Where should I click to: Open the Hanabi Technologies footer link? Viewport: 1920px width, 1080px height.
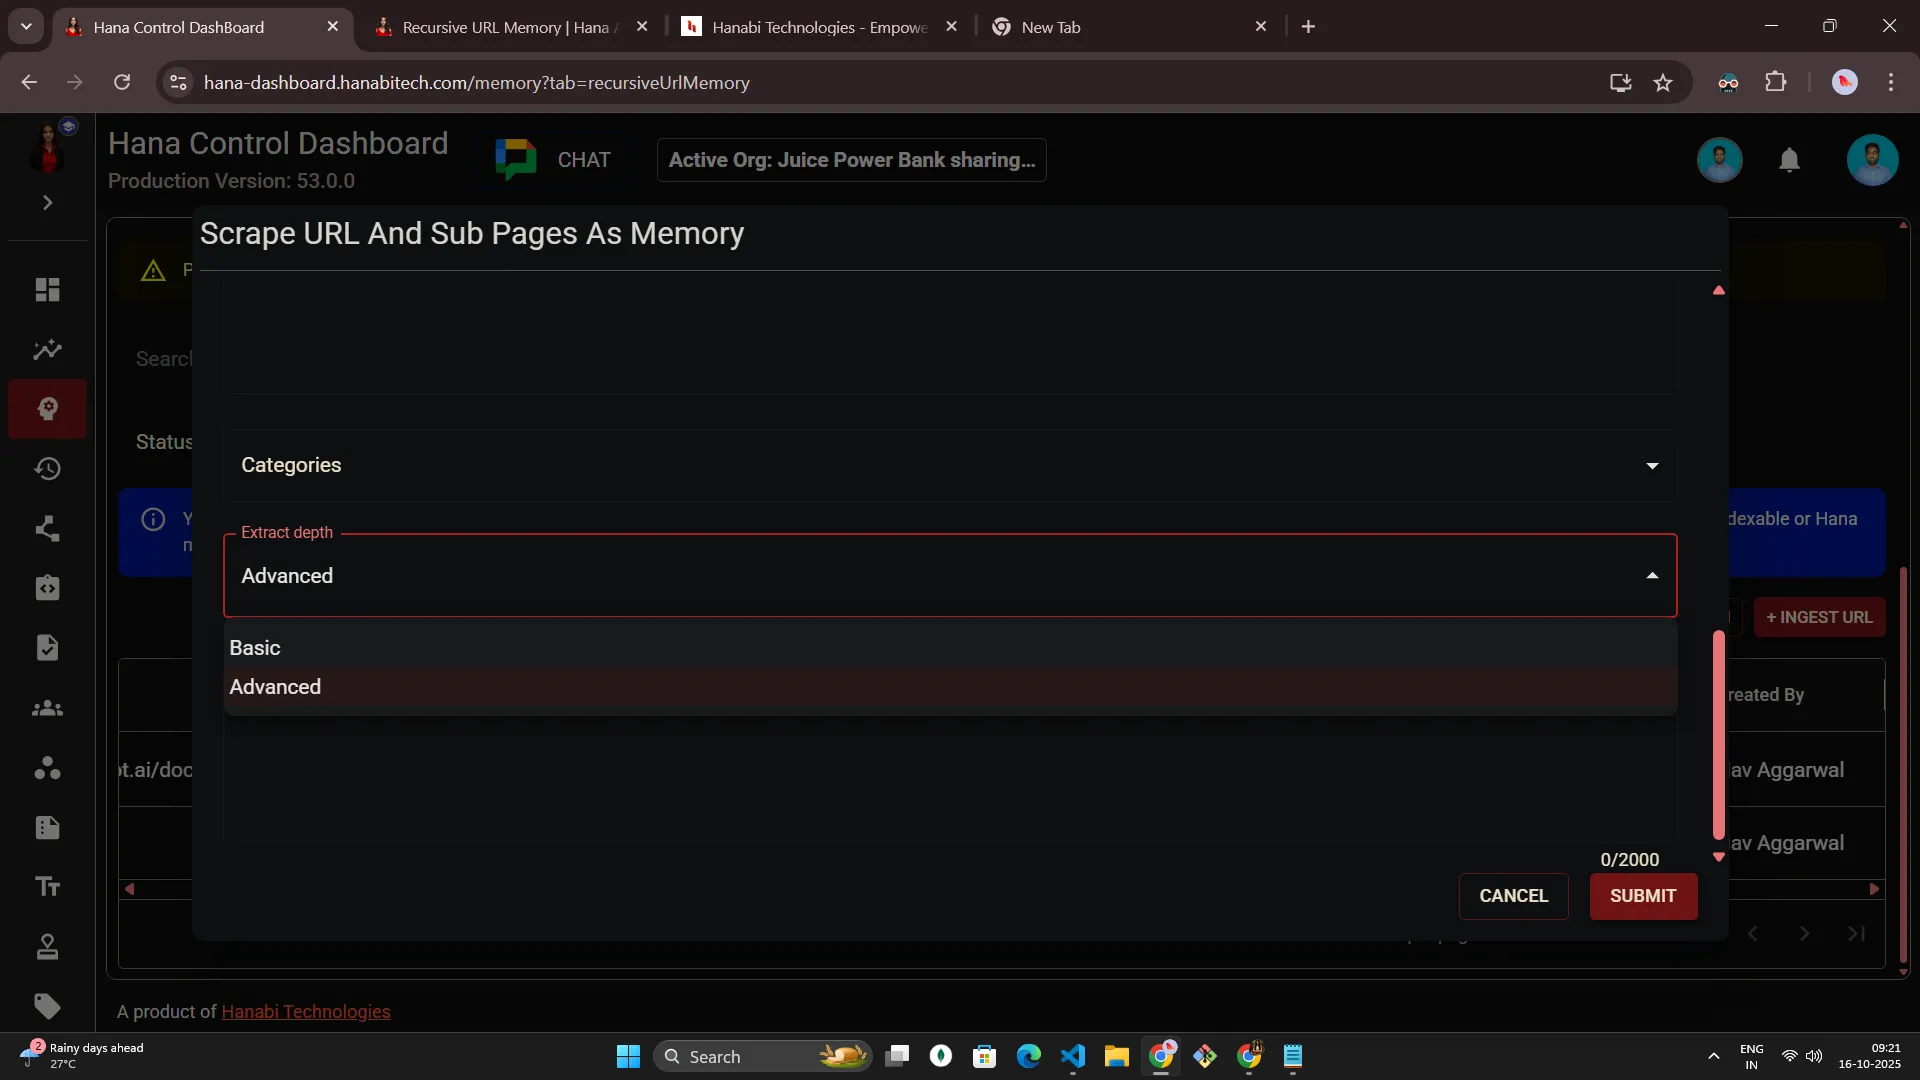(x=305, y=1012)
